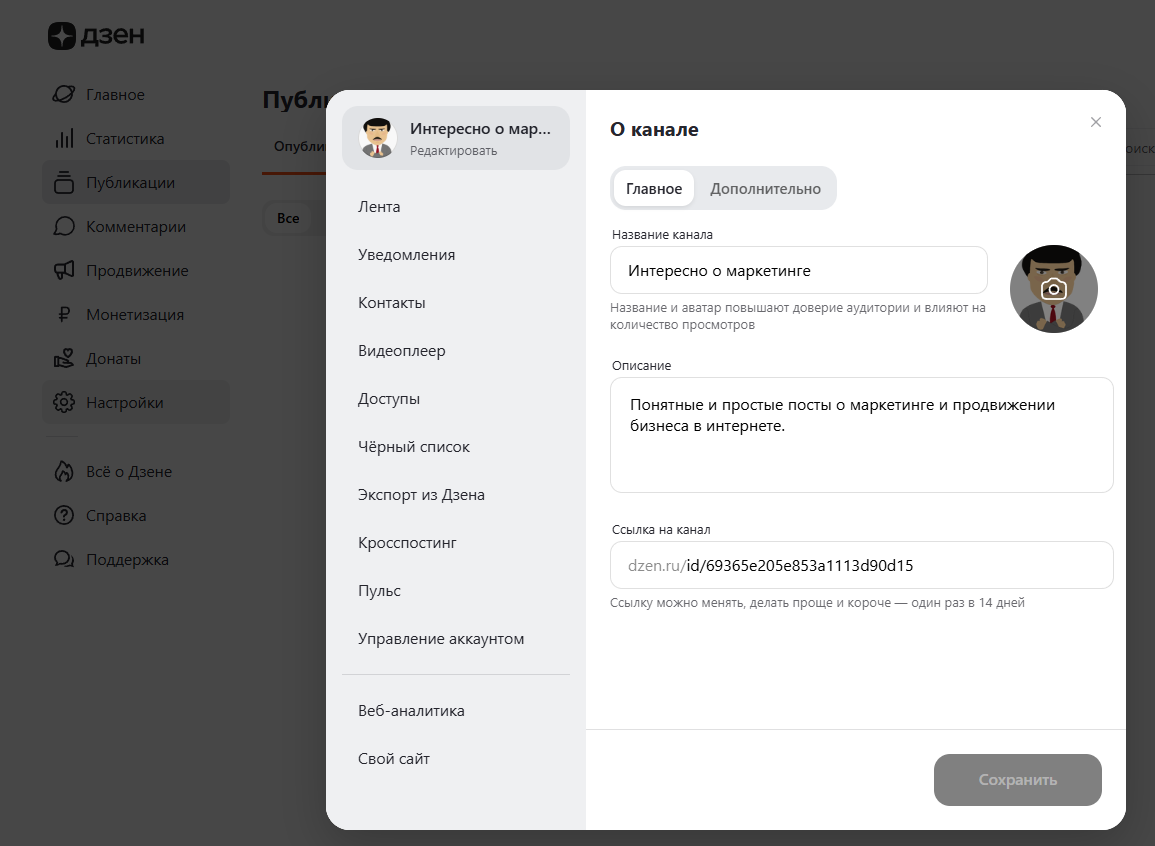1155x846 pixels.
Task: Select the Донаты sidebar icon
Action: click(62, 358)
